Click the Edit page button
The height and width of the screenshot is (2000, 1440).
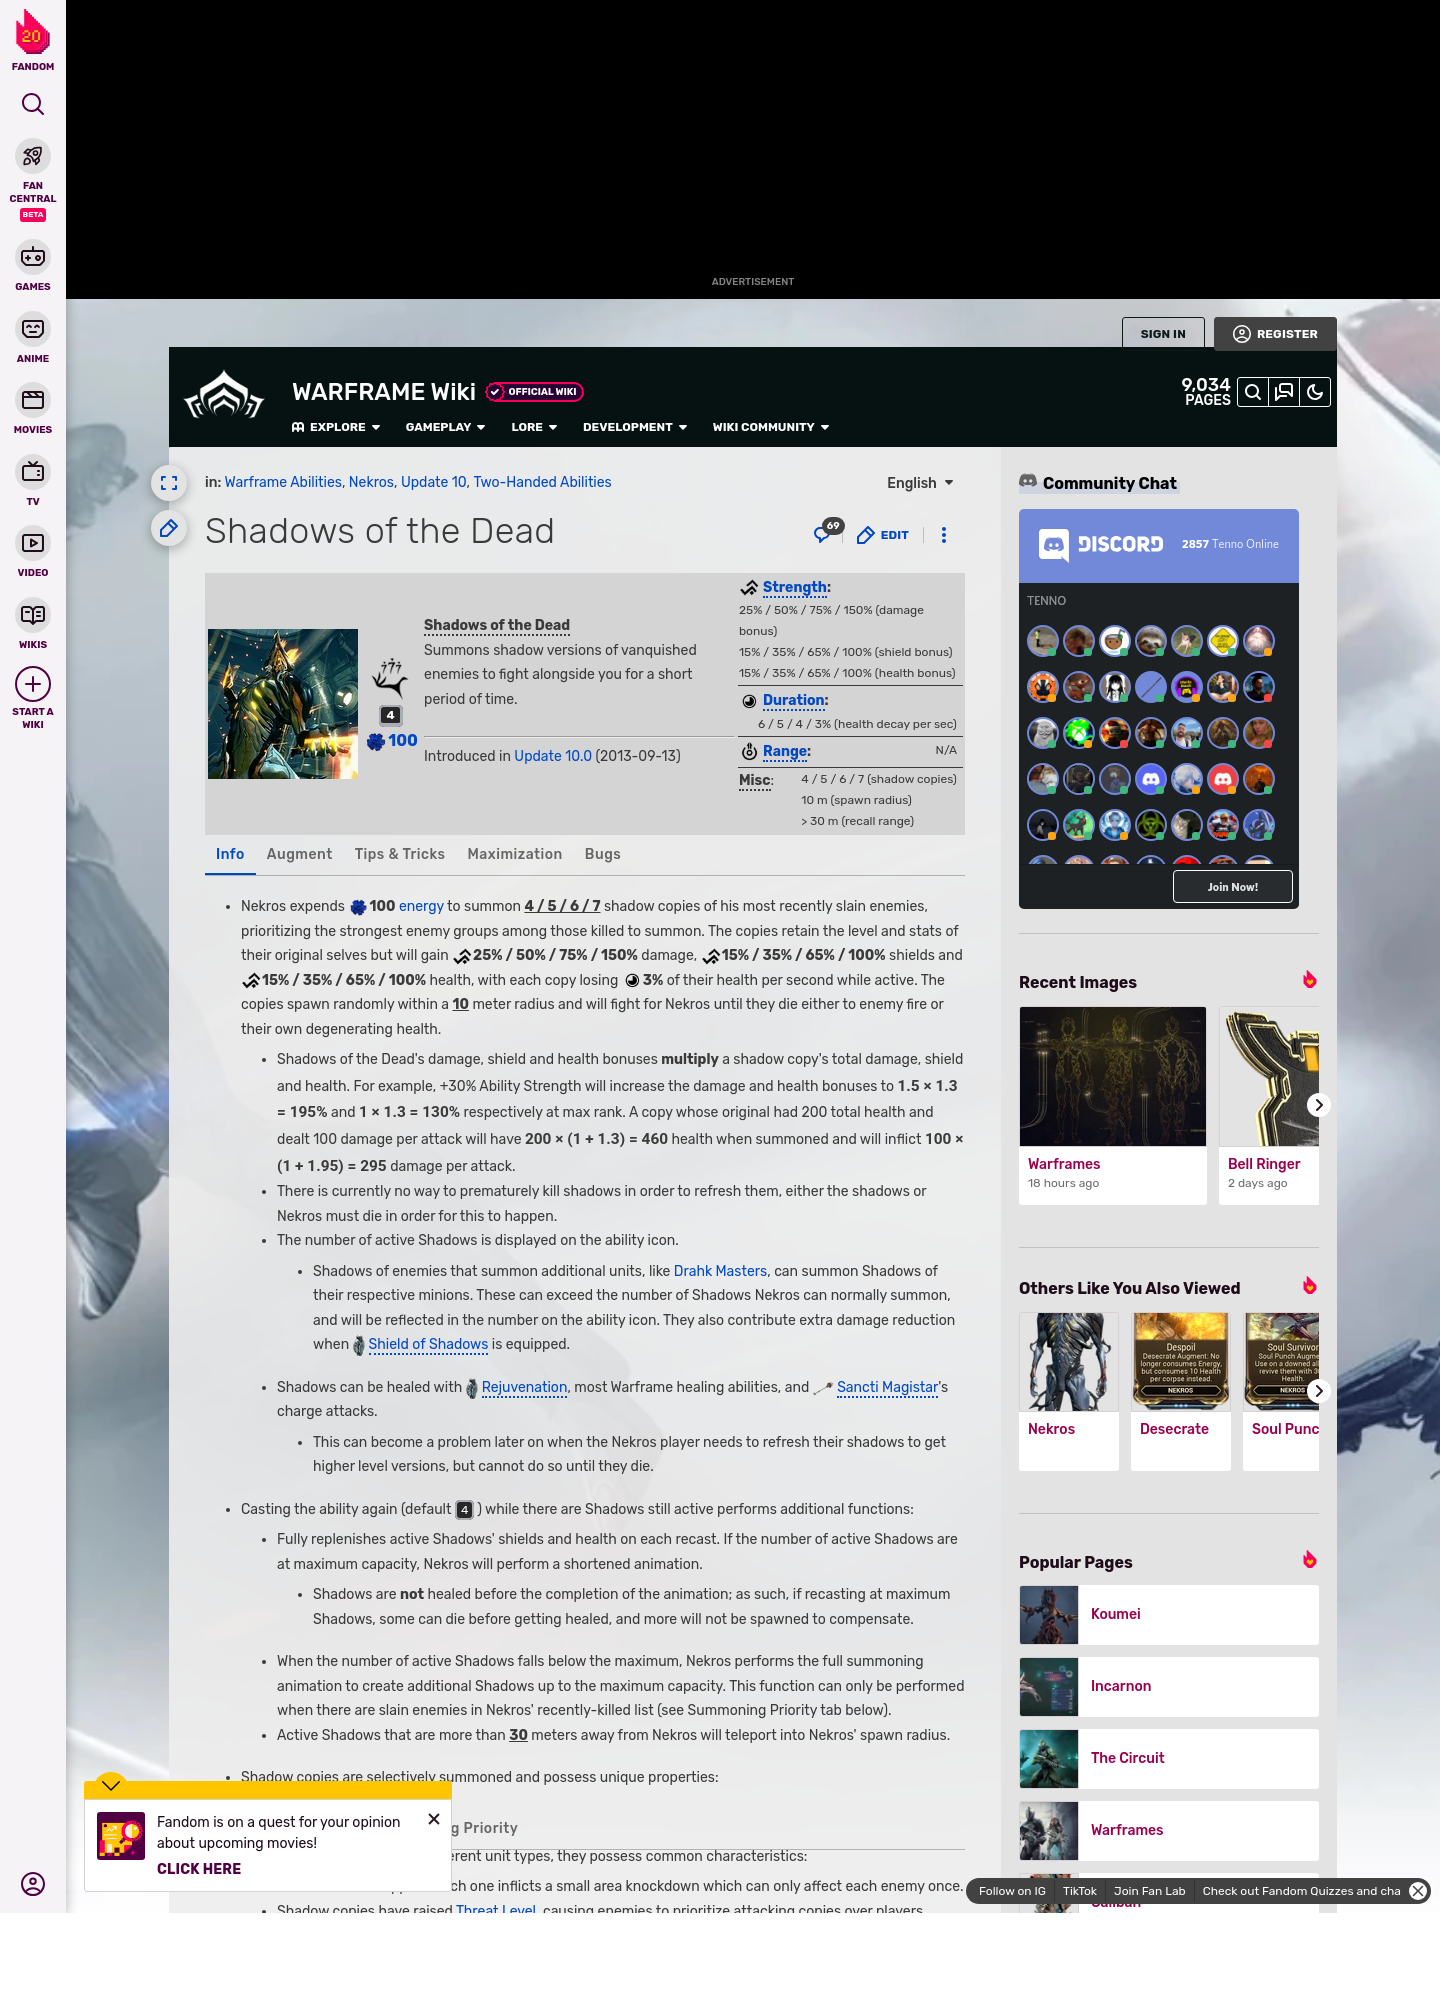[x=883, y=535]
